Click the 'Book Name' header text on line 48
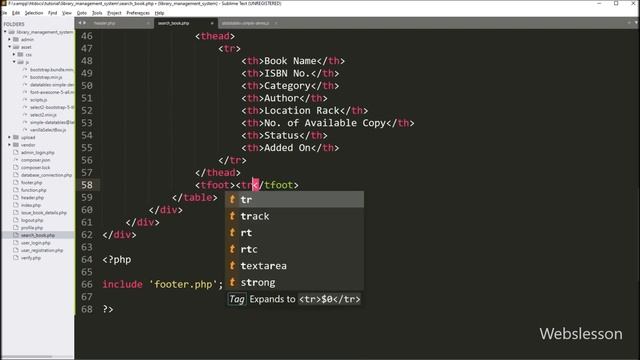640x360 pixels. pyautogui.click(x=290, y=61)
